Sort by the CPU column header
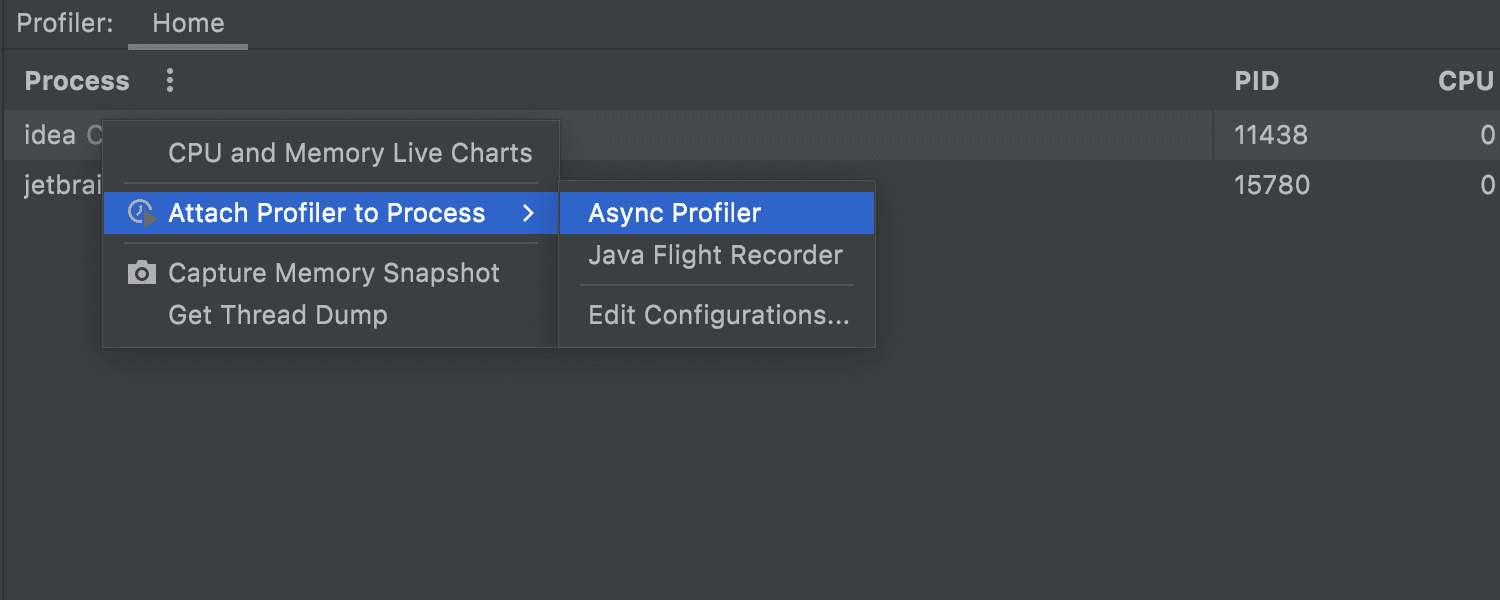The image size is (1500, 600). point(1466,81)
